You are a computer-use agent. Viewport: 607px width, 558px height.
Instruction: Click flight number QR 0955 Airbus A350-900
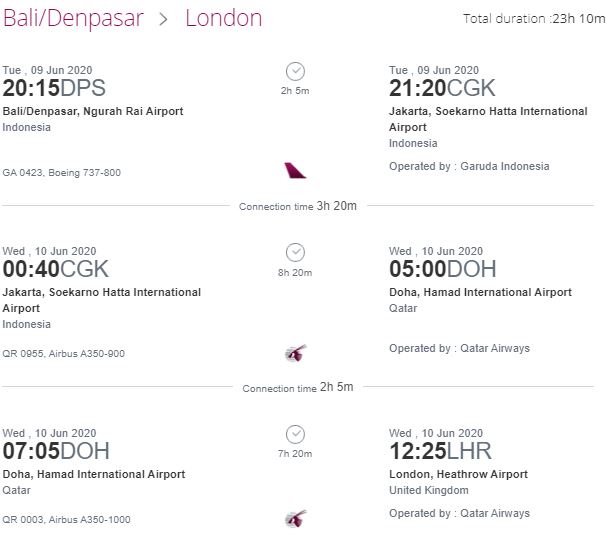pyautogui.click(x=63, y=354)
